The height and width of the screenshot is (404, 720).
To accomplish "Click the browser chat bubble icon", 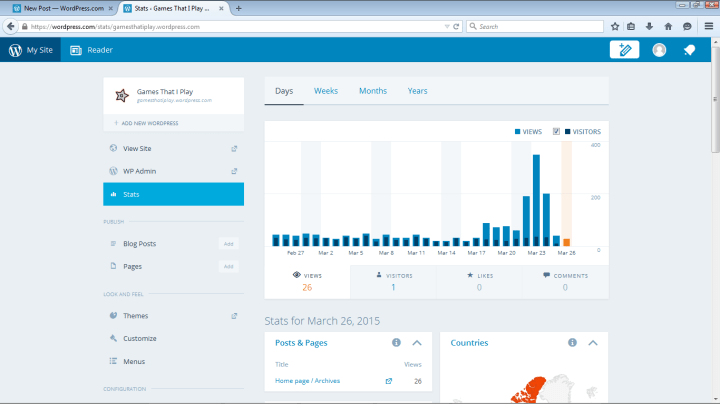I will tap(687, 27).
